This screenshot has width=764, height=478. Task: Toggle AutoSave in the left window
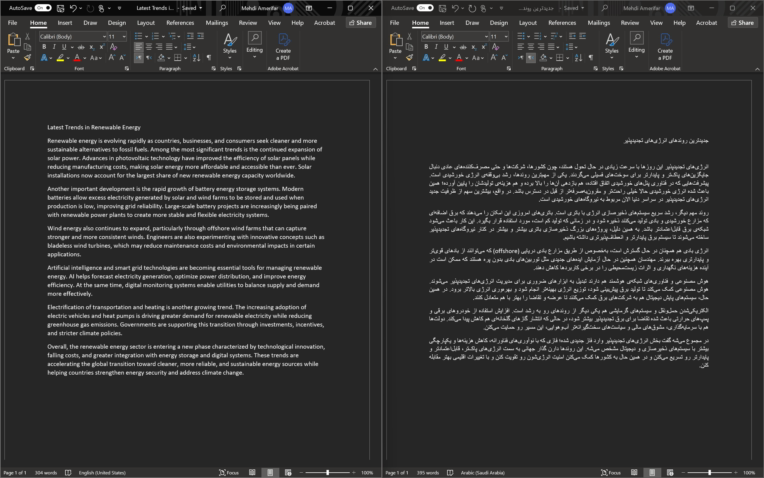(43, 8)
